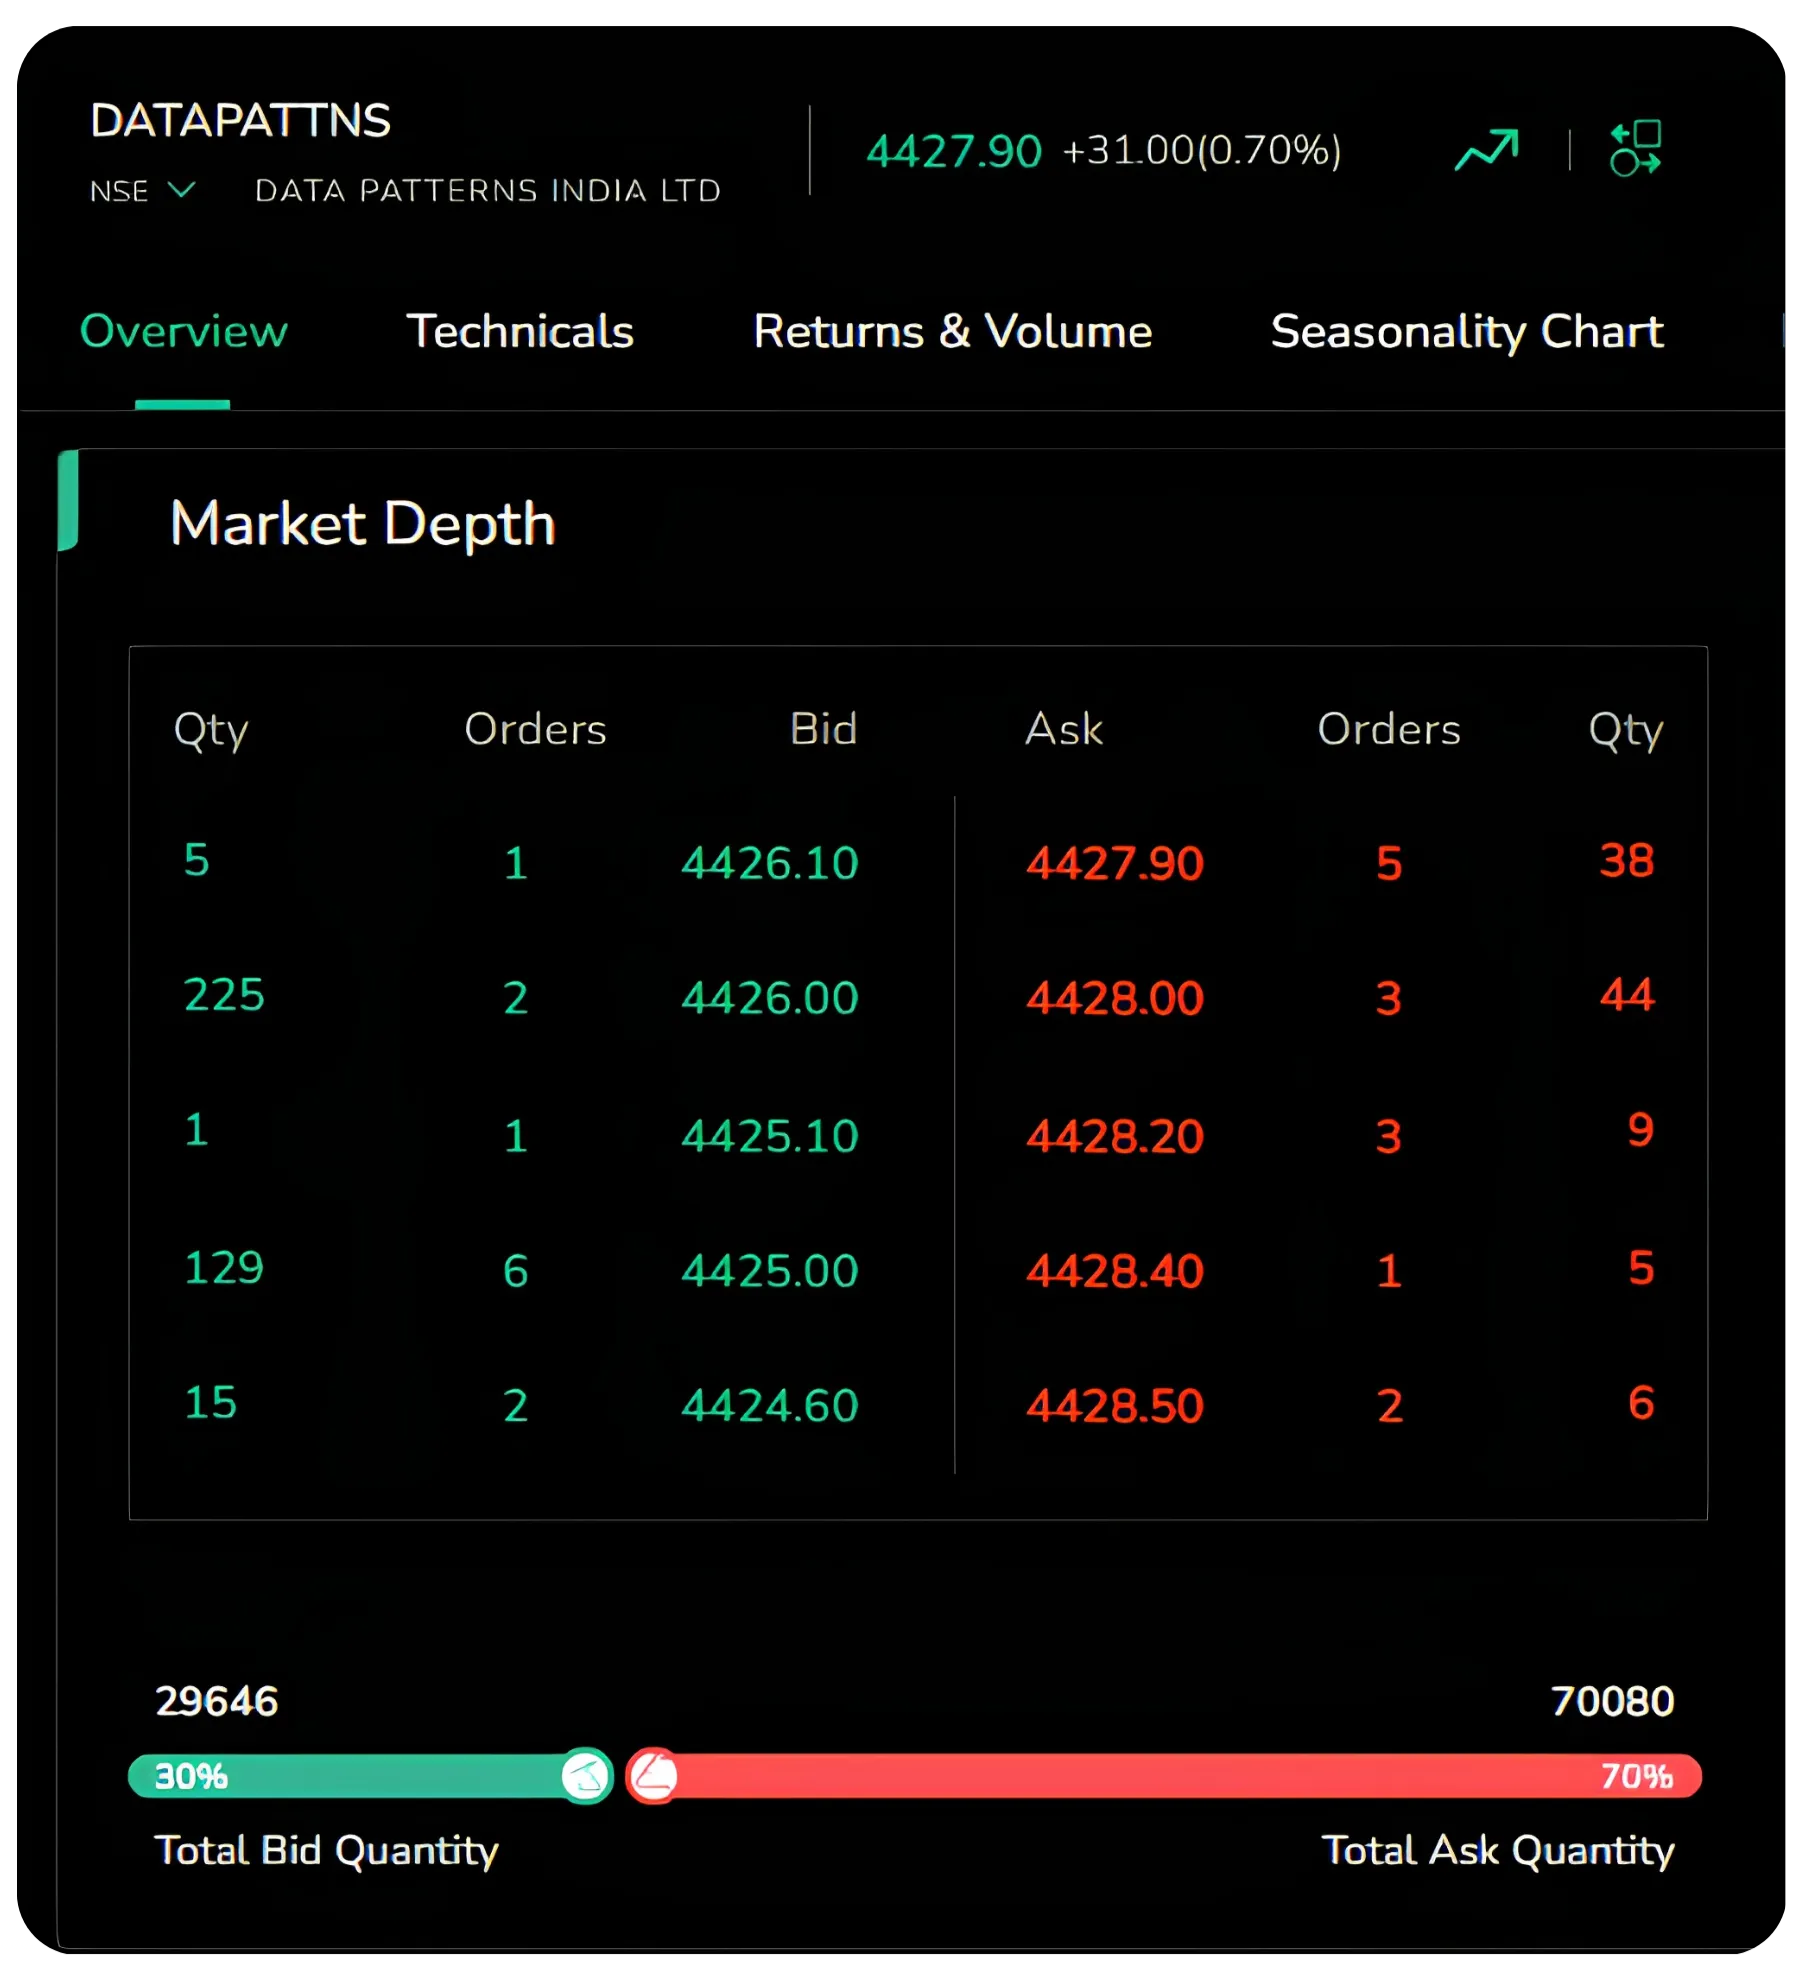Image resolution: width=1804 pixels, height=1976 pixels.
Task: Click ask quantity 9
Action: (x=1640, y=1129)
